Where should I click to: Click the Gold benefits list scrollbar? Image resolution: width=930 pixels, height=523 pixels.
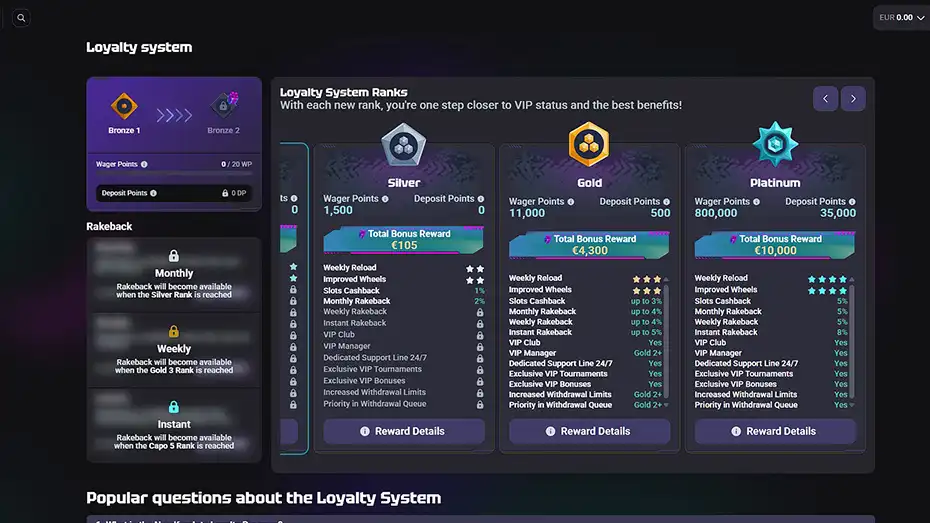click(x=666, y=342)
